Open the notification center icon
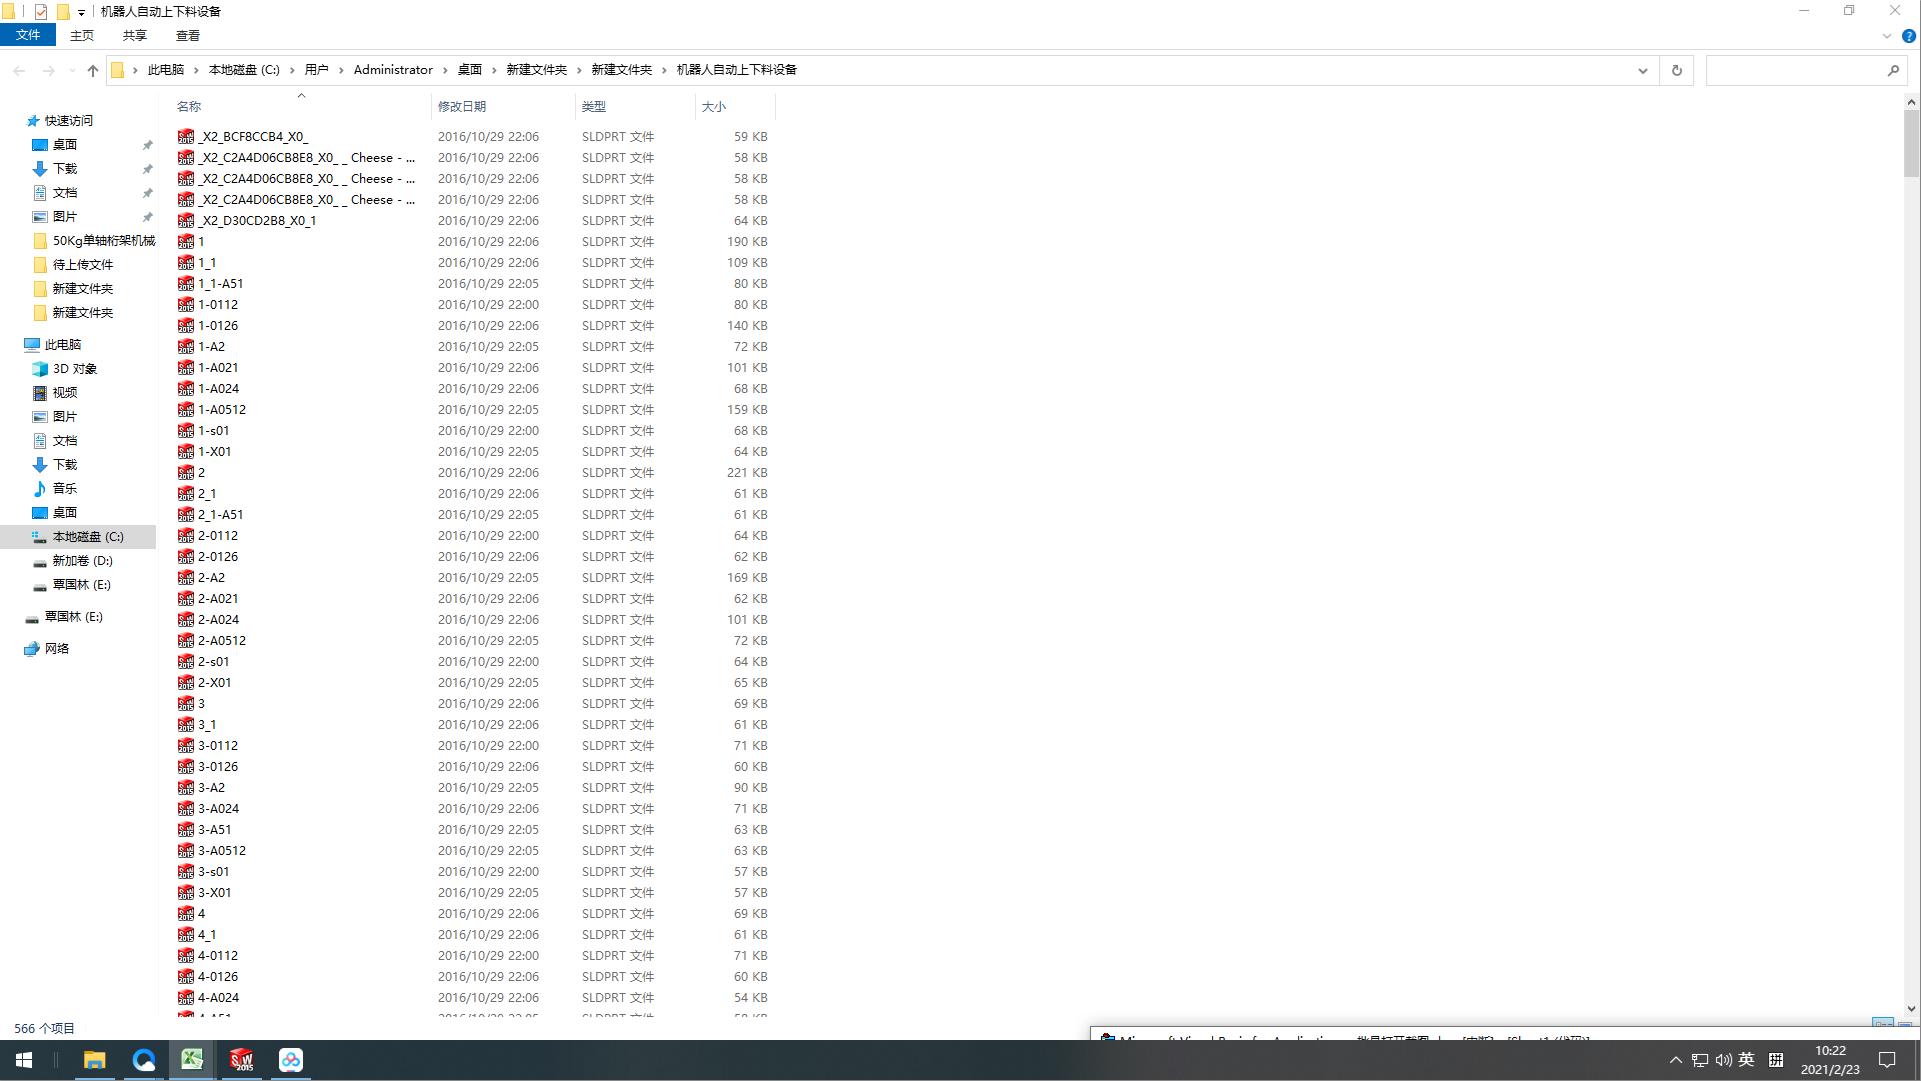This screenshot has height=1081, width=1921. pos(1887,1060)
